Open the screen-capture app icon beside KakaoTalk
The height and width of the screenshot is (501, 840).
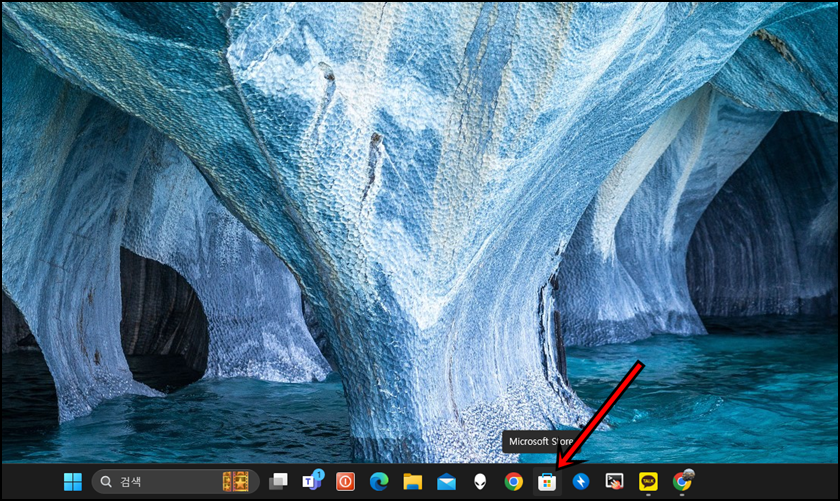pos(614,482)
